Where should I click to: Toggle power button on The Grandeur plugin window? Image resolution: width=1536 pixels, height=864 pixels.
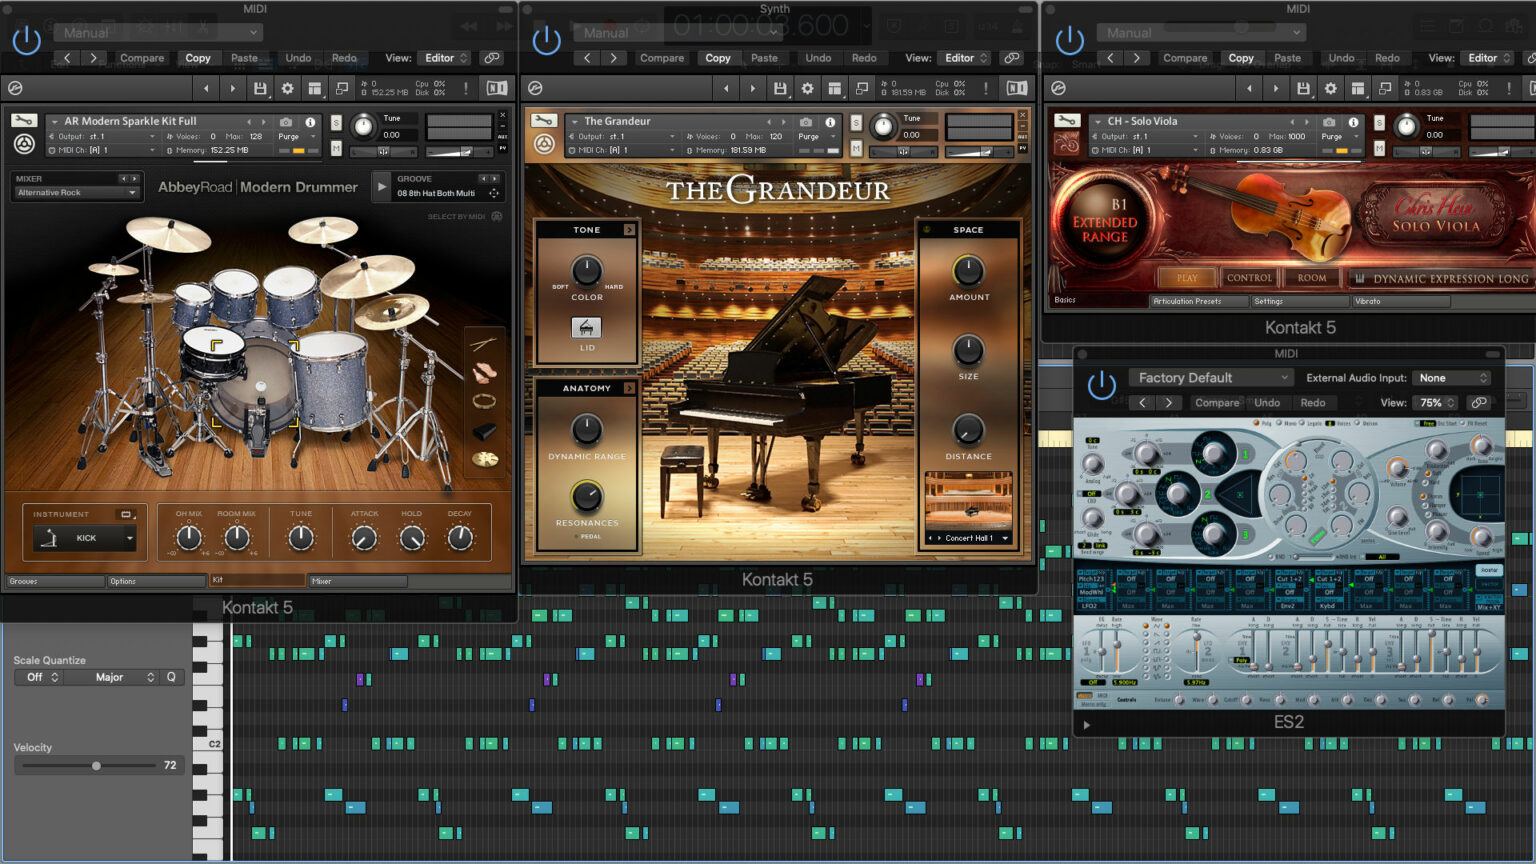546,40
